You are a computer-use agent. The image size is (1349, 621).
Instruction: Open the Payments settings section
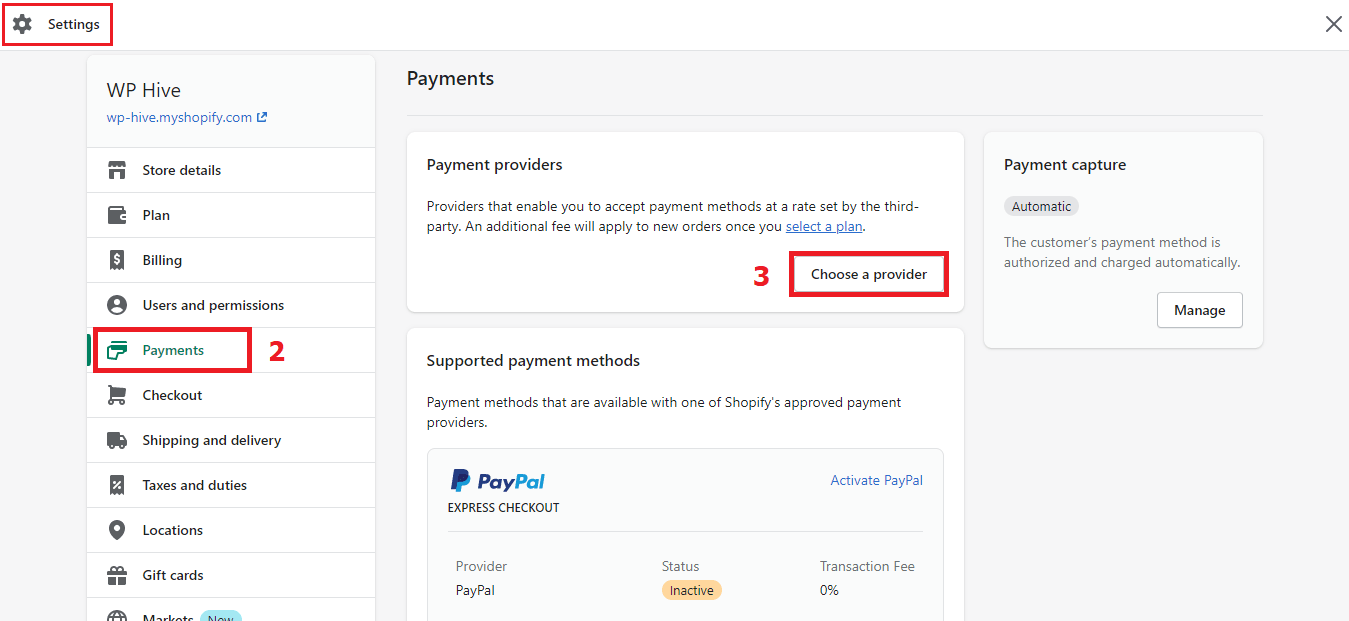pyautogui.click(x=173, y=350)
